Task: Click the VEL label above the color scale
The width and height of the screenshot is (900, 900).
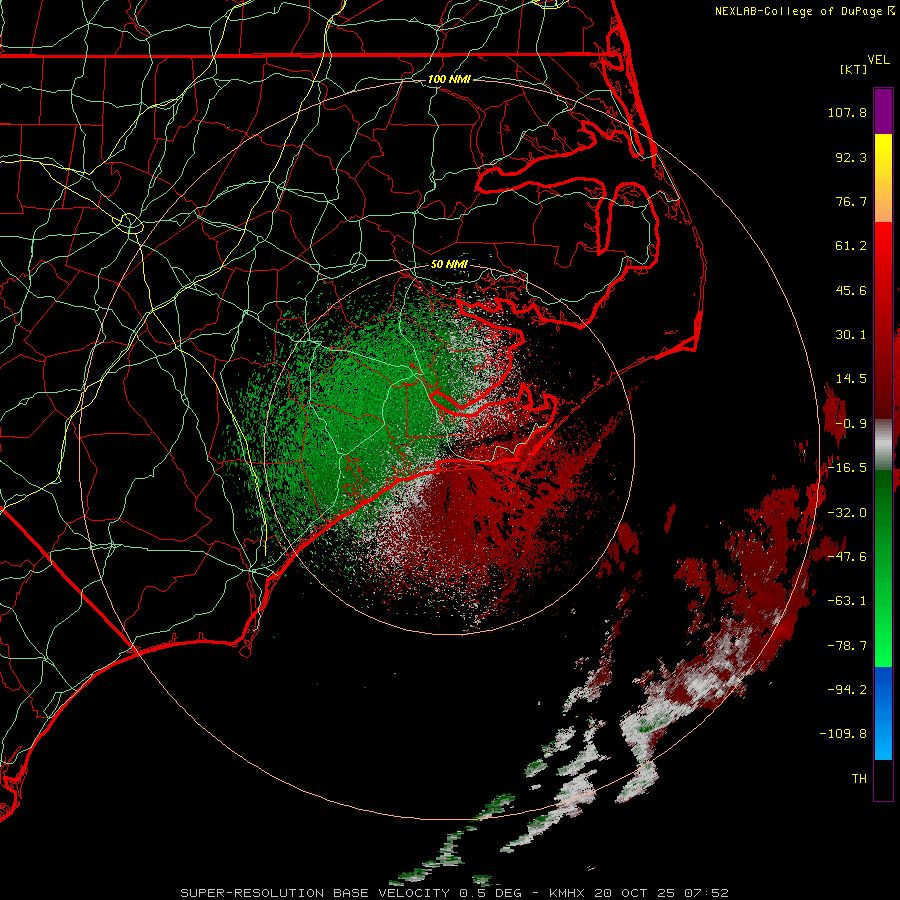Action: 878,60
